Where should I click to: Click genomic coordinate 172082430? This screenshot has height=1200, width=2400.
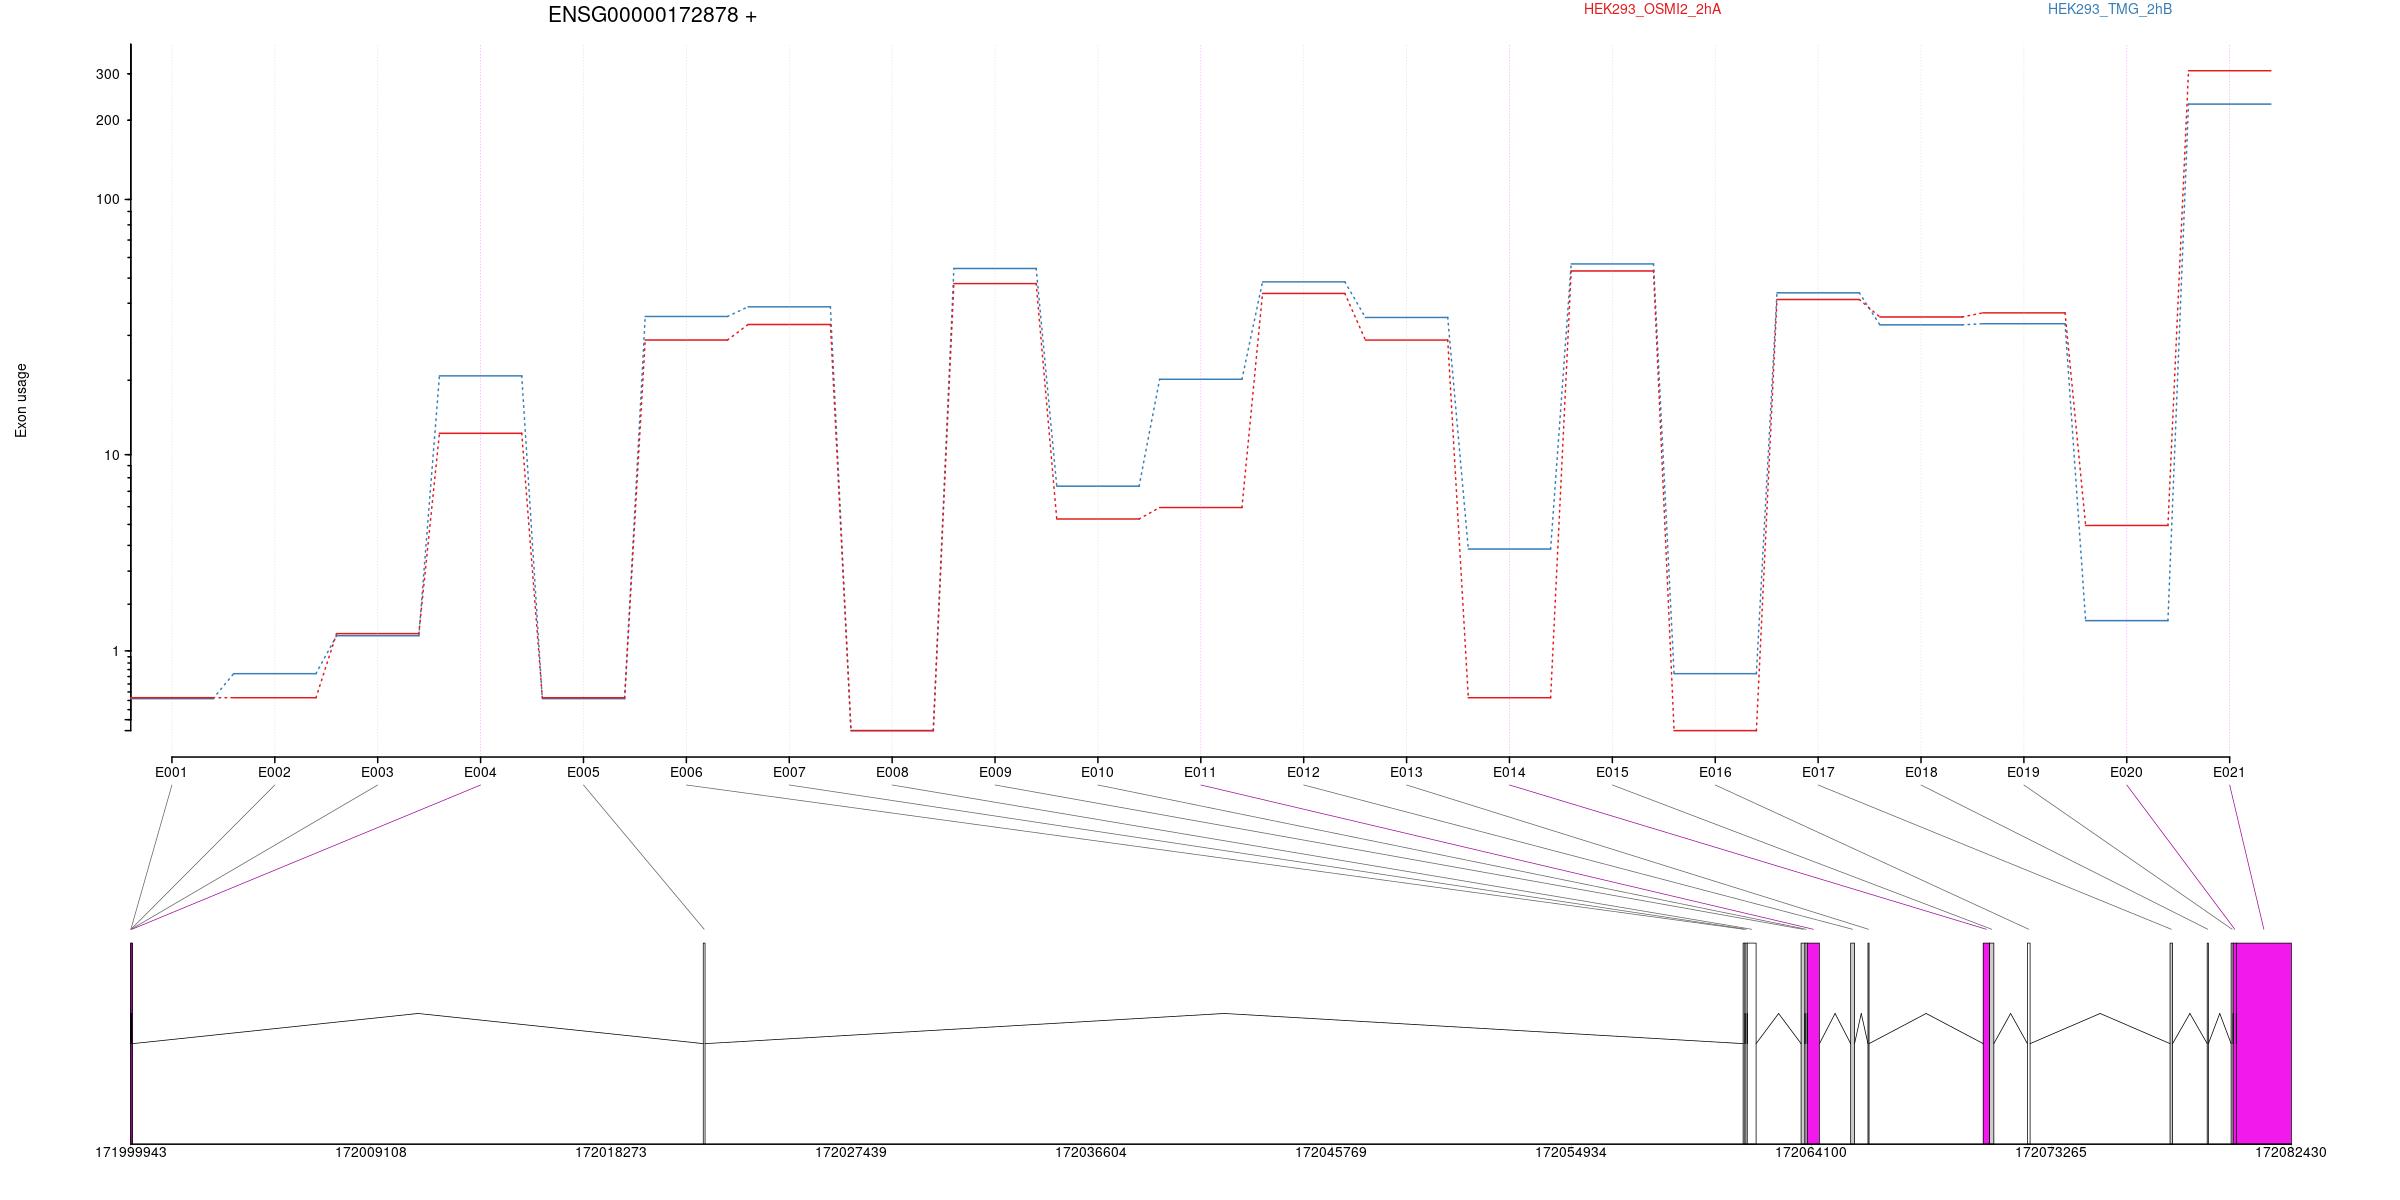click(2291, 1152)
